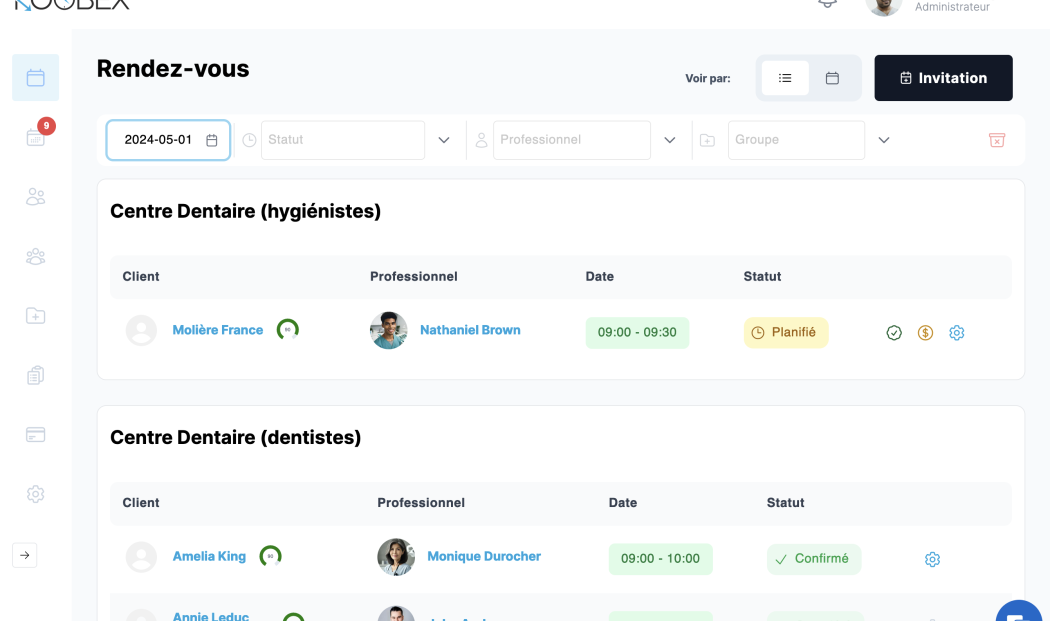Open the date picker calendar icon

(x=212, y=140)
